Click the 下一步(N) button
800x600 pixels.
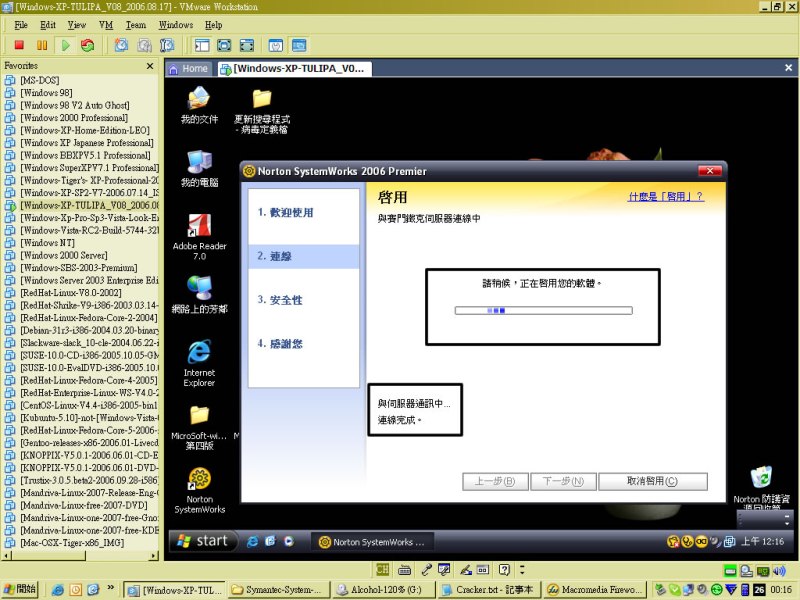[563, 481]
